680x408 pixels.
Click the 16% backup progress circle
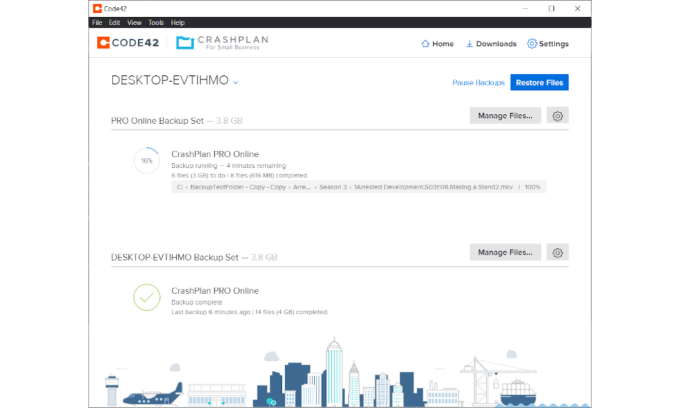(147, 160)
